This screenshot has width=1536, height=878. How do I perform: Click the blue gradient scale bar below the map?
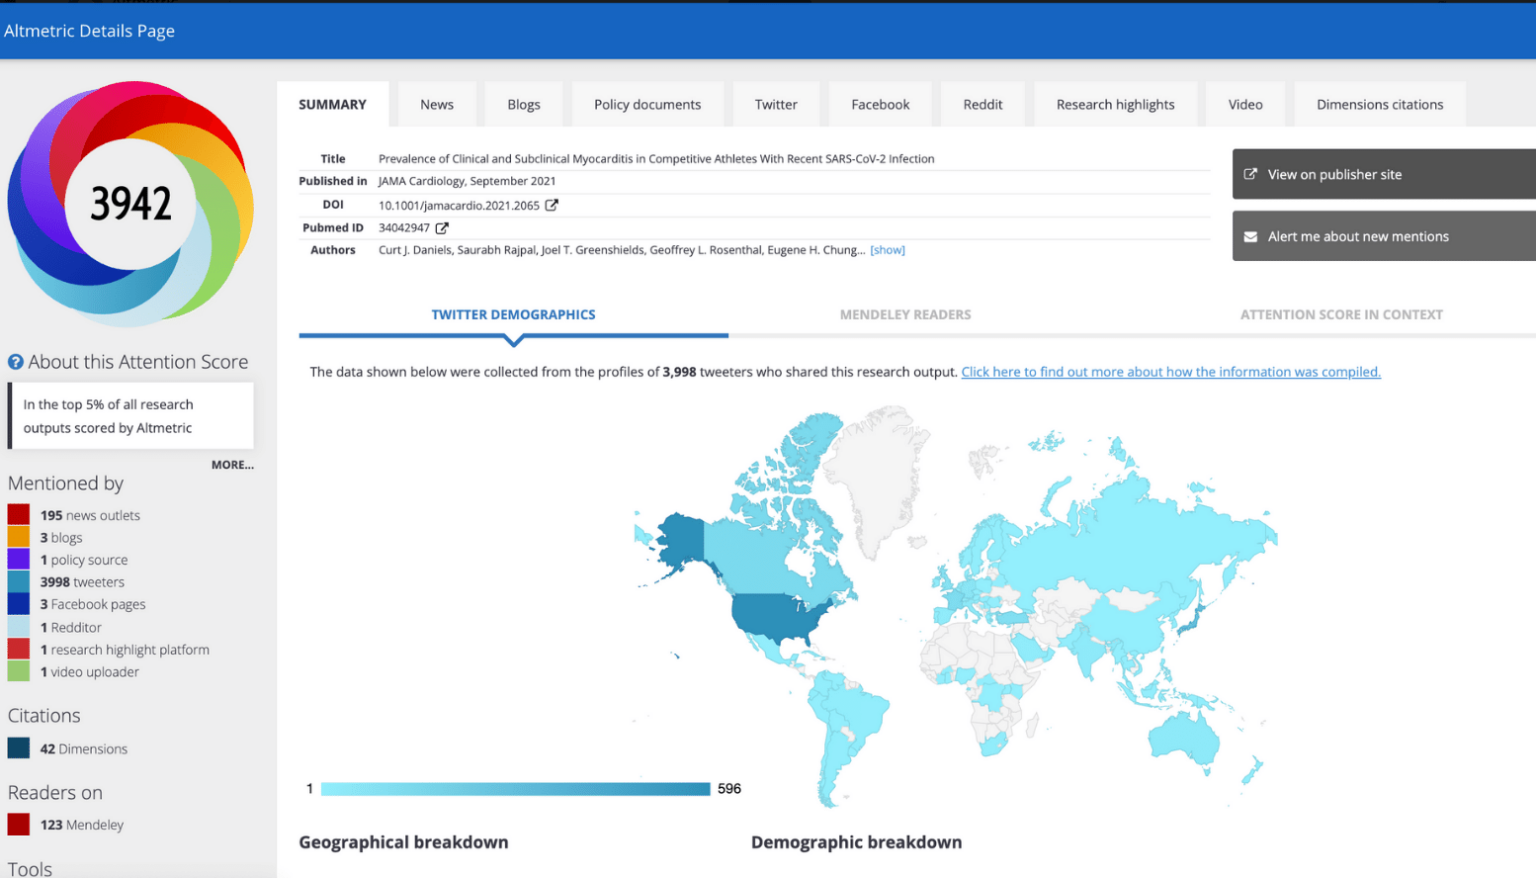coord(515,789)
